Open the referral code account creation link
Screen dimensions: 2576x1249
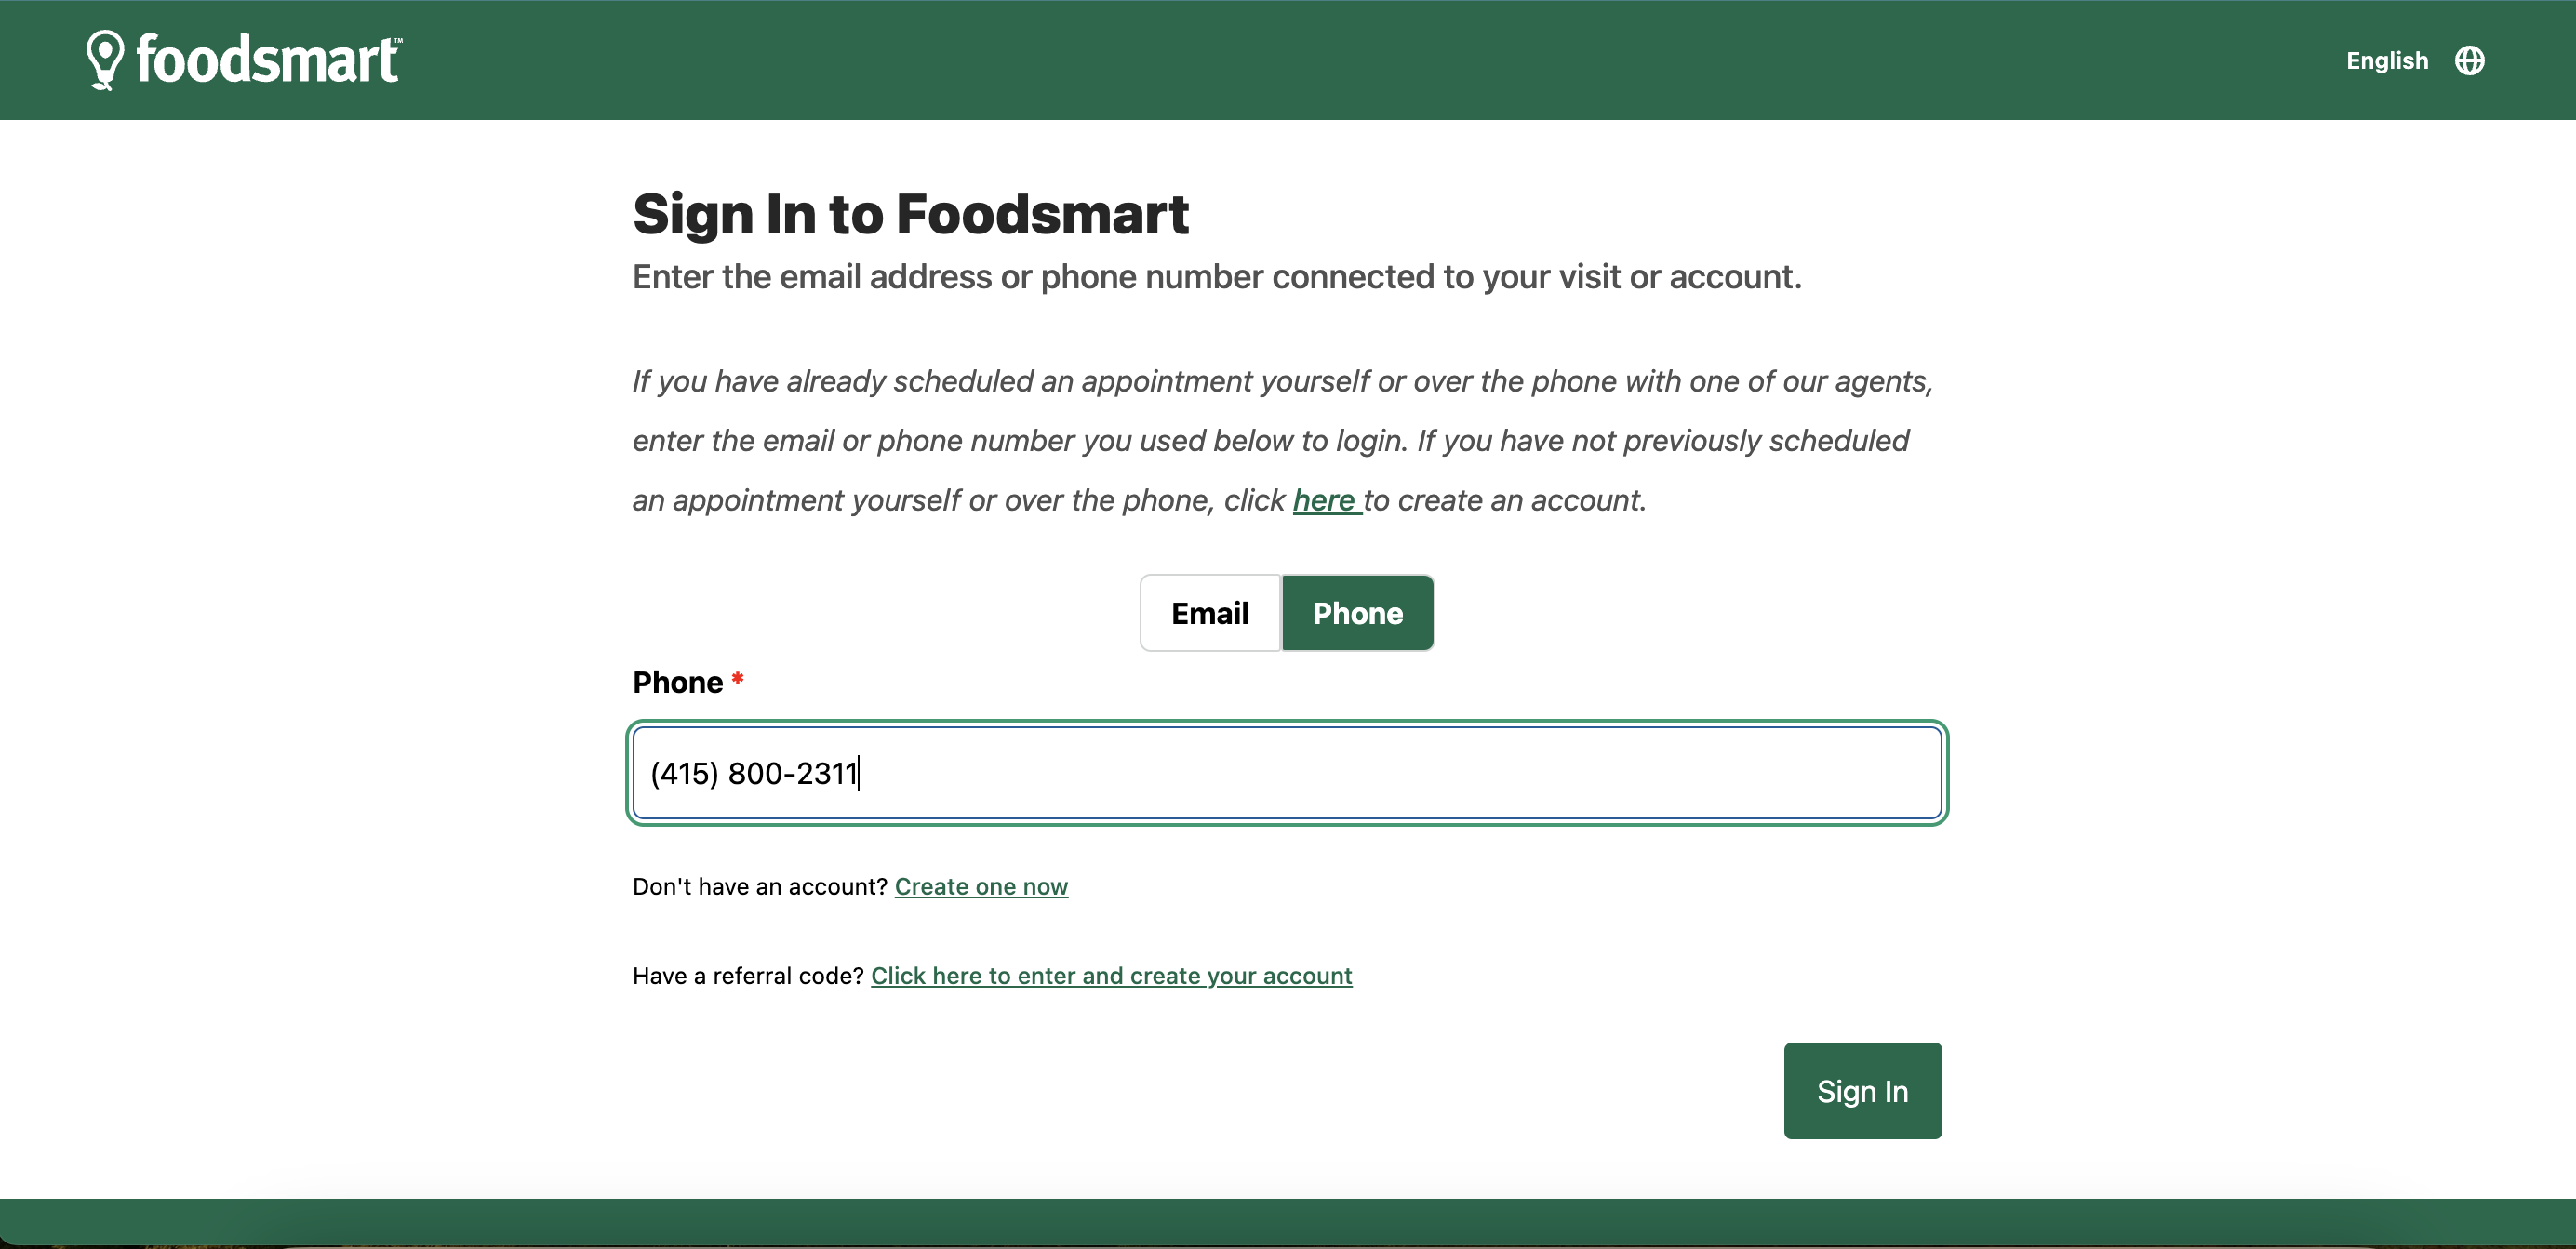click(1111, 976)
